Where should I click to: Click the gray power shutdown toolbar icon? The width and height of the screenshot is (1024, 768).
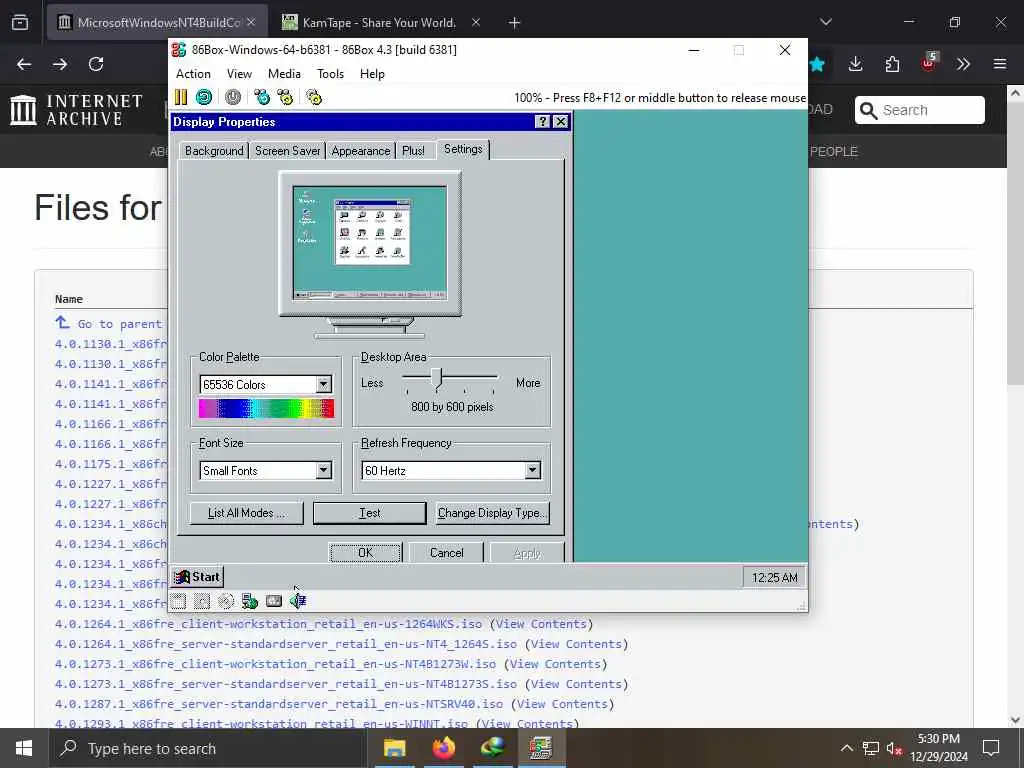coord(233,97)
